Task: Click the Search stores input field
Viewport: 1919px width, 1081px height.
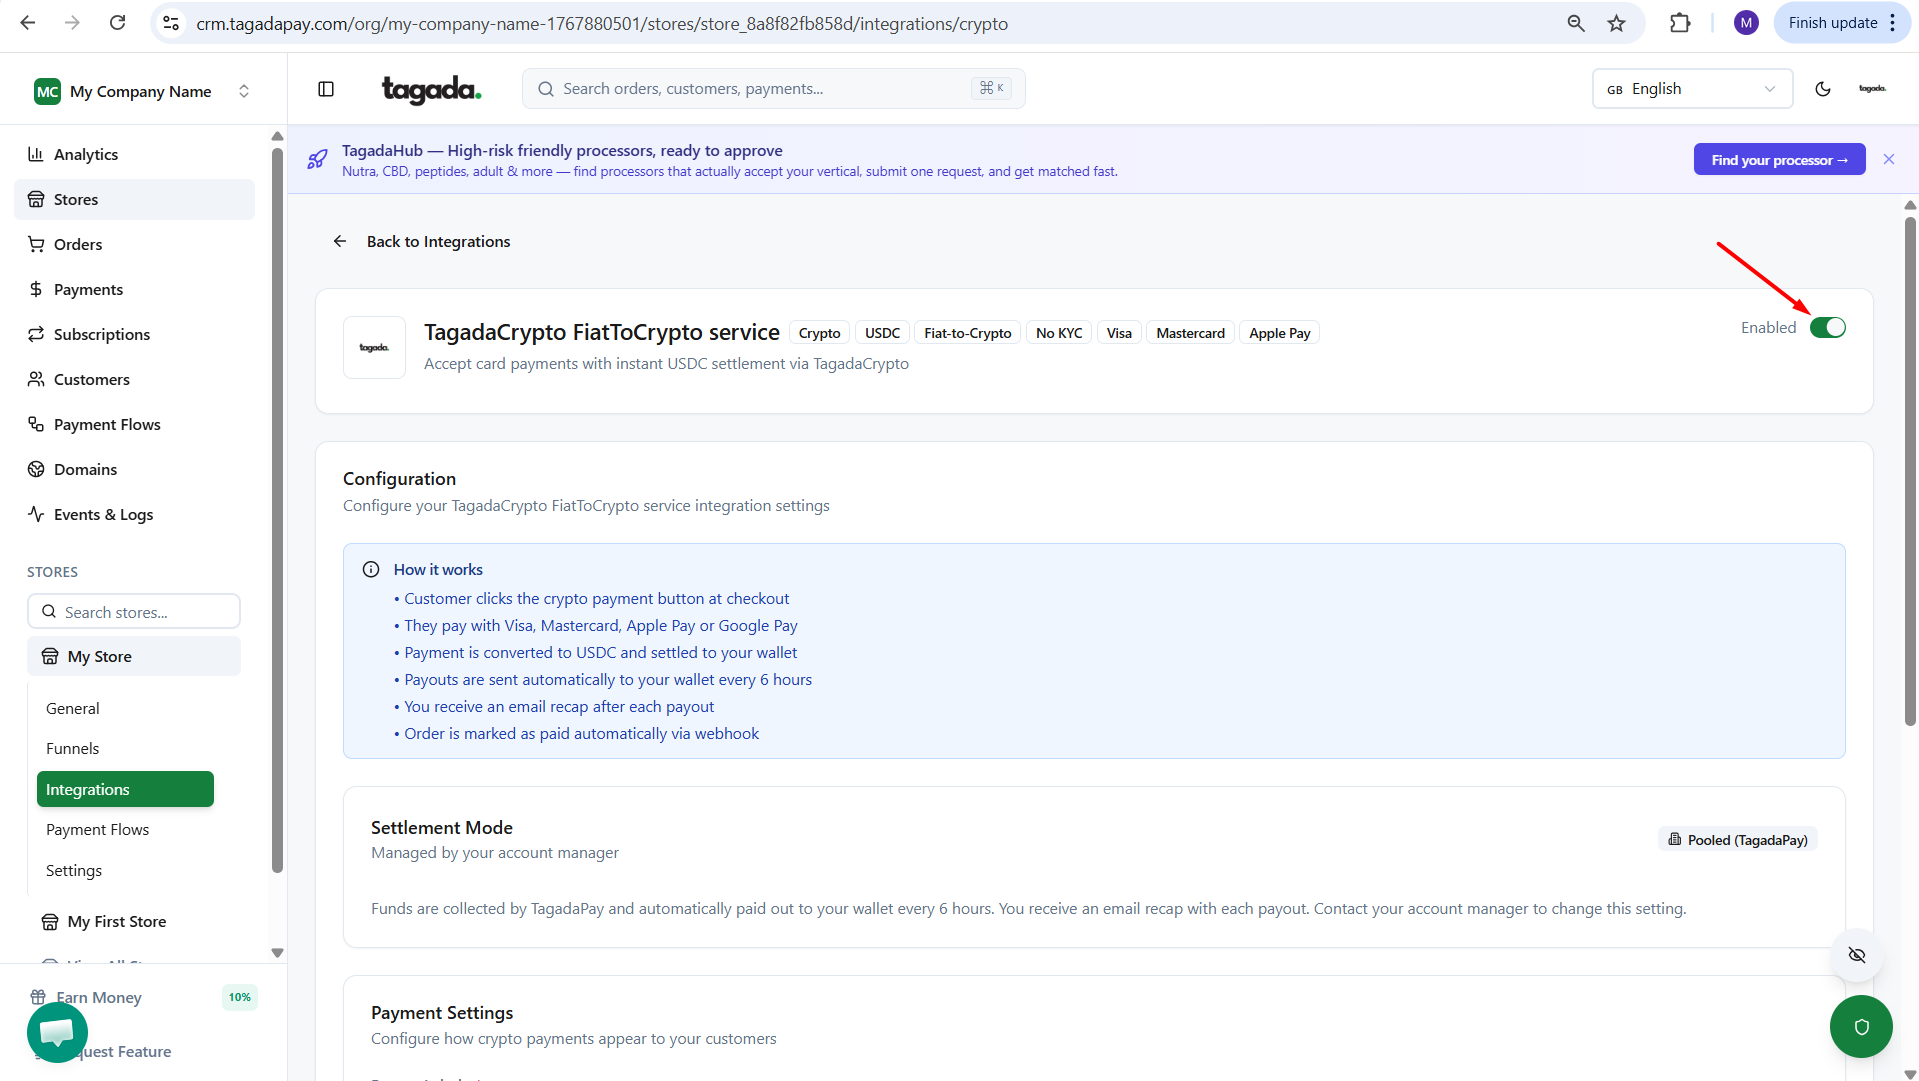Action: point(134,612)
